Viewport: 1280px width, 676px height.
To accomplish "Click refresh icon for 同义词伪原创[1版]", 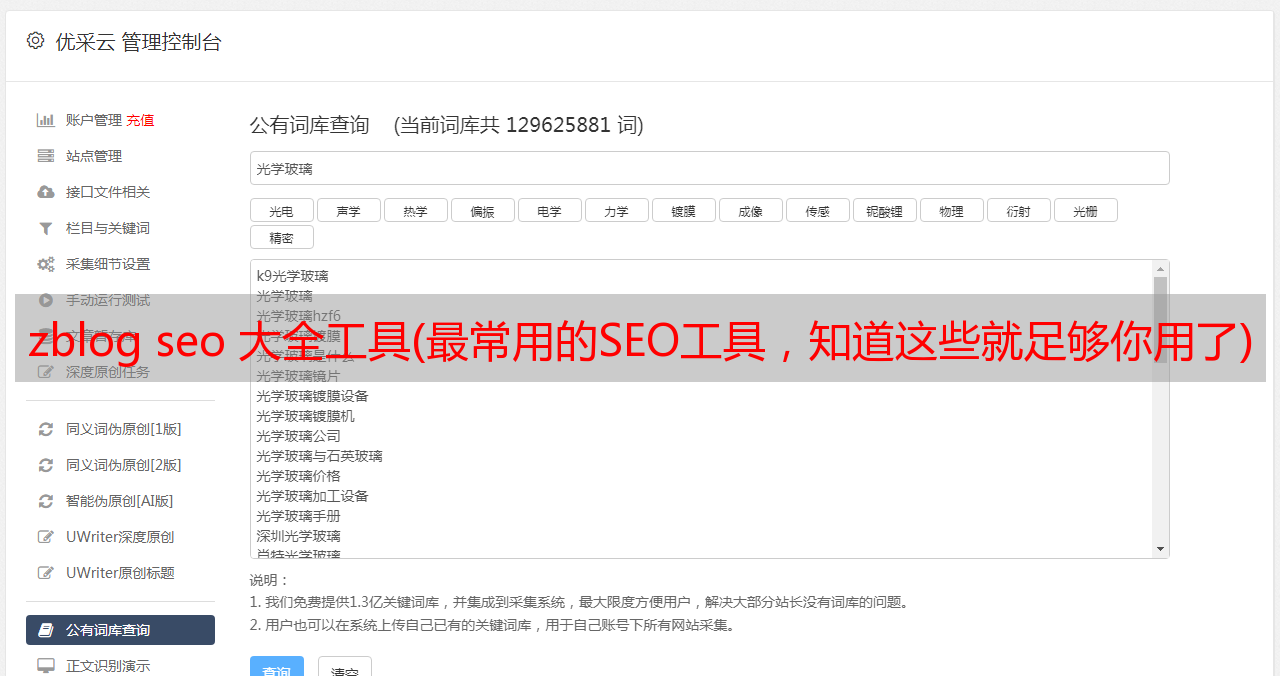I will point(46,429).
